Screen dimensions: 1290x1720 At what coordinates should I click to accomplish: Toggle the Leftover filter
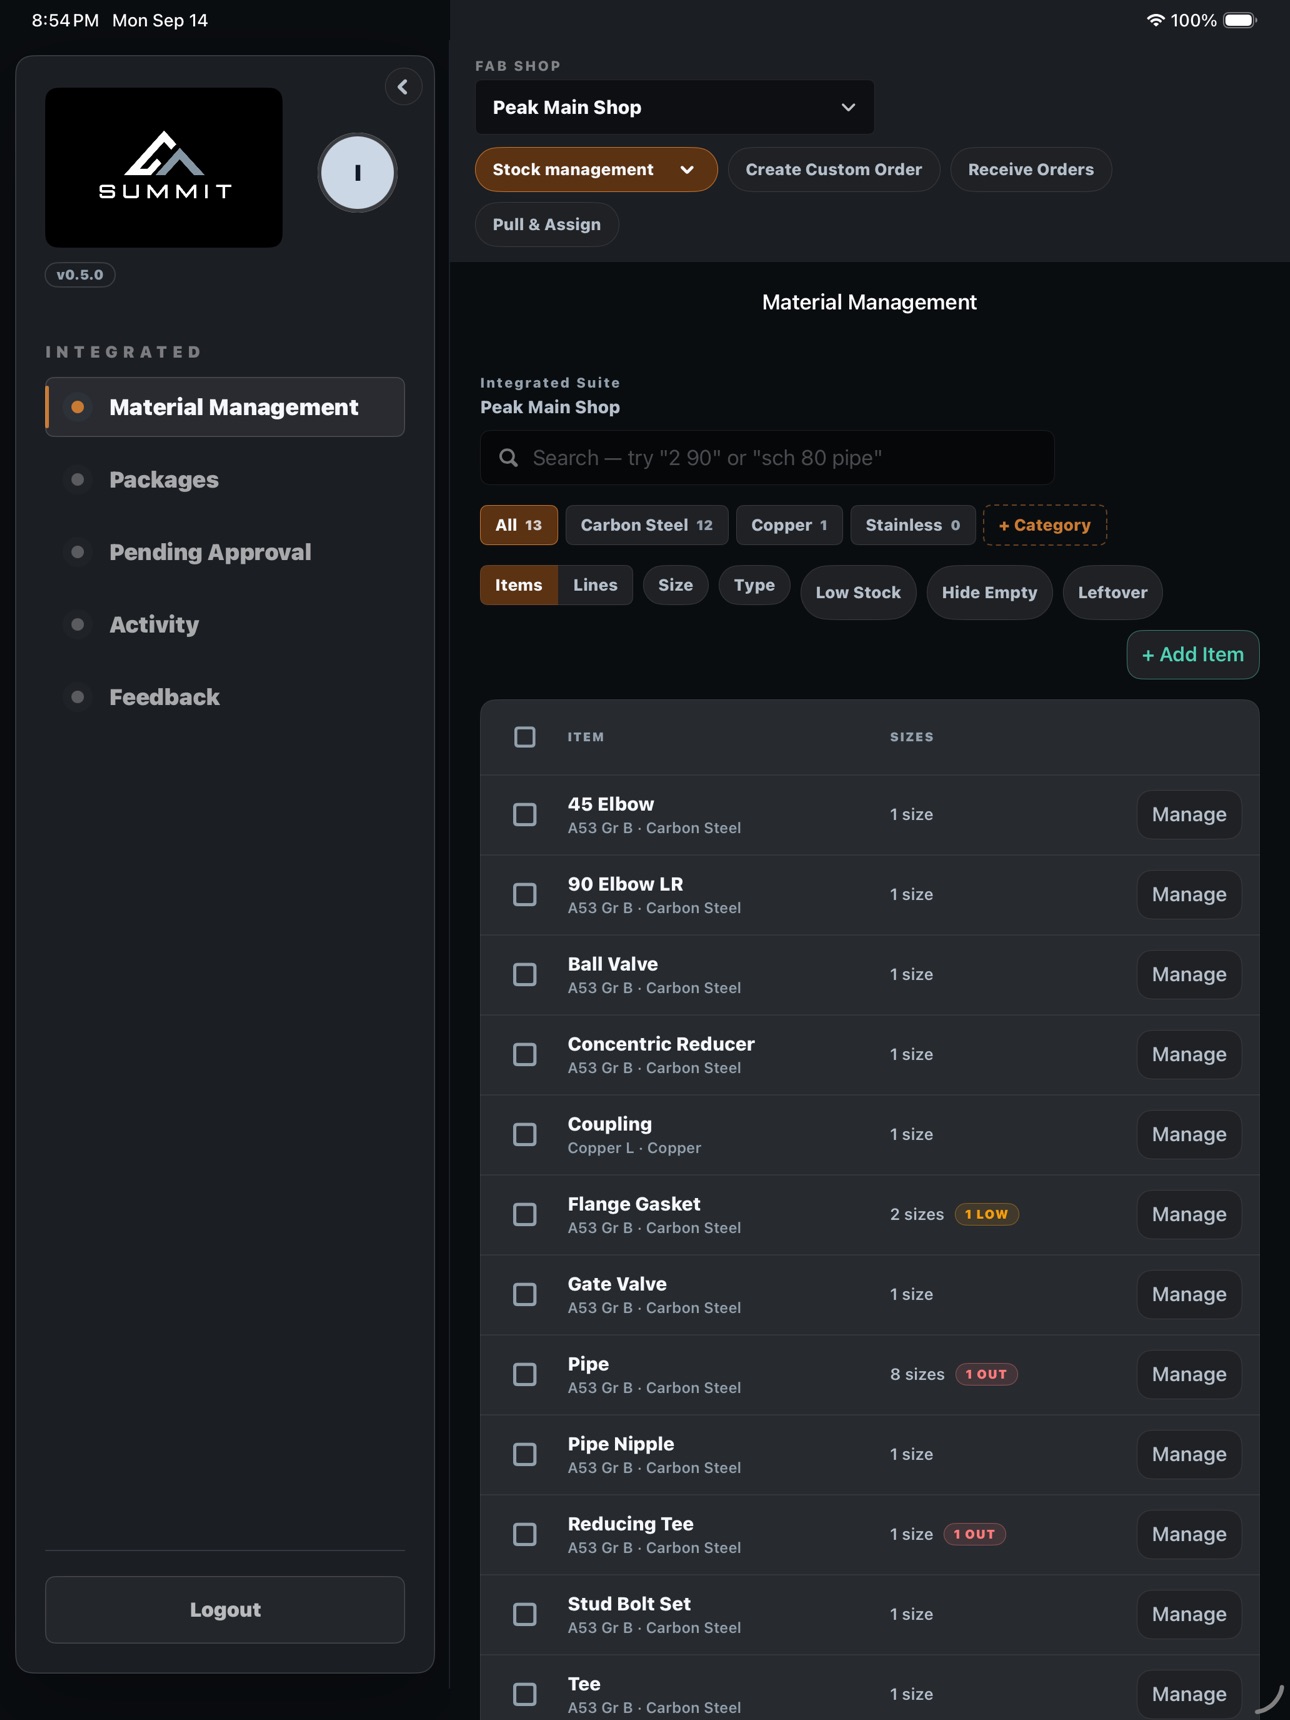pos(1113,593)
